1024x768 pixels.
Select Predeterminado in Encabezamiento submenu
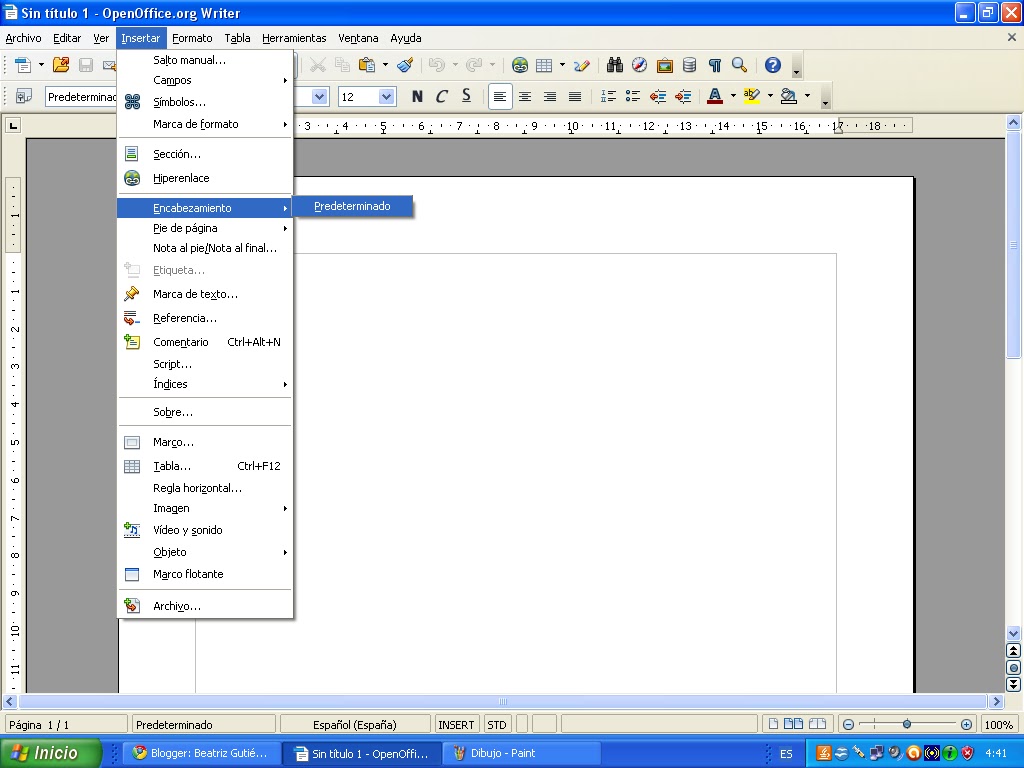point(352,206)
